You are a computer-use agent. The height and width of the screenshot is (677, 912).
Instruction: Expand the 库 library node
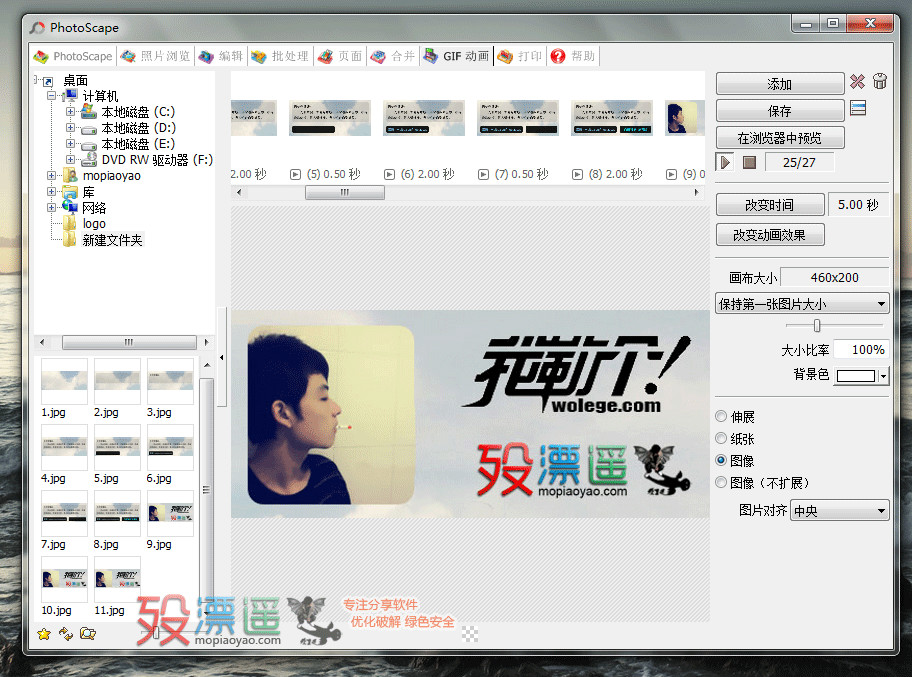pyautogui.click(x=52, y=191)
